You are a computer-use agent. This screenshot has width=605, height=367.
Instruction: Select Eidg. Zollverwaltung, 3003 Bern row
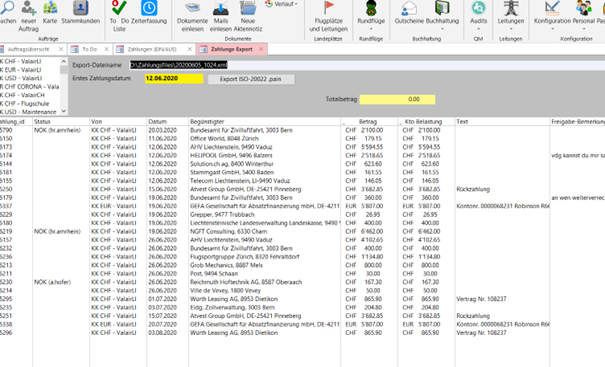click(302, 308)
